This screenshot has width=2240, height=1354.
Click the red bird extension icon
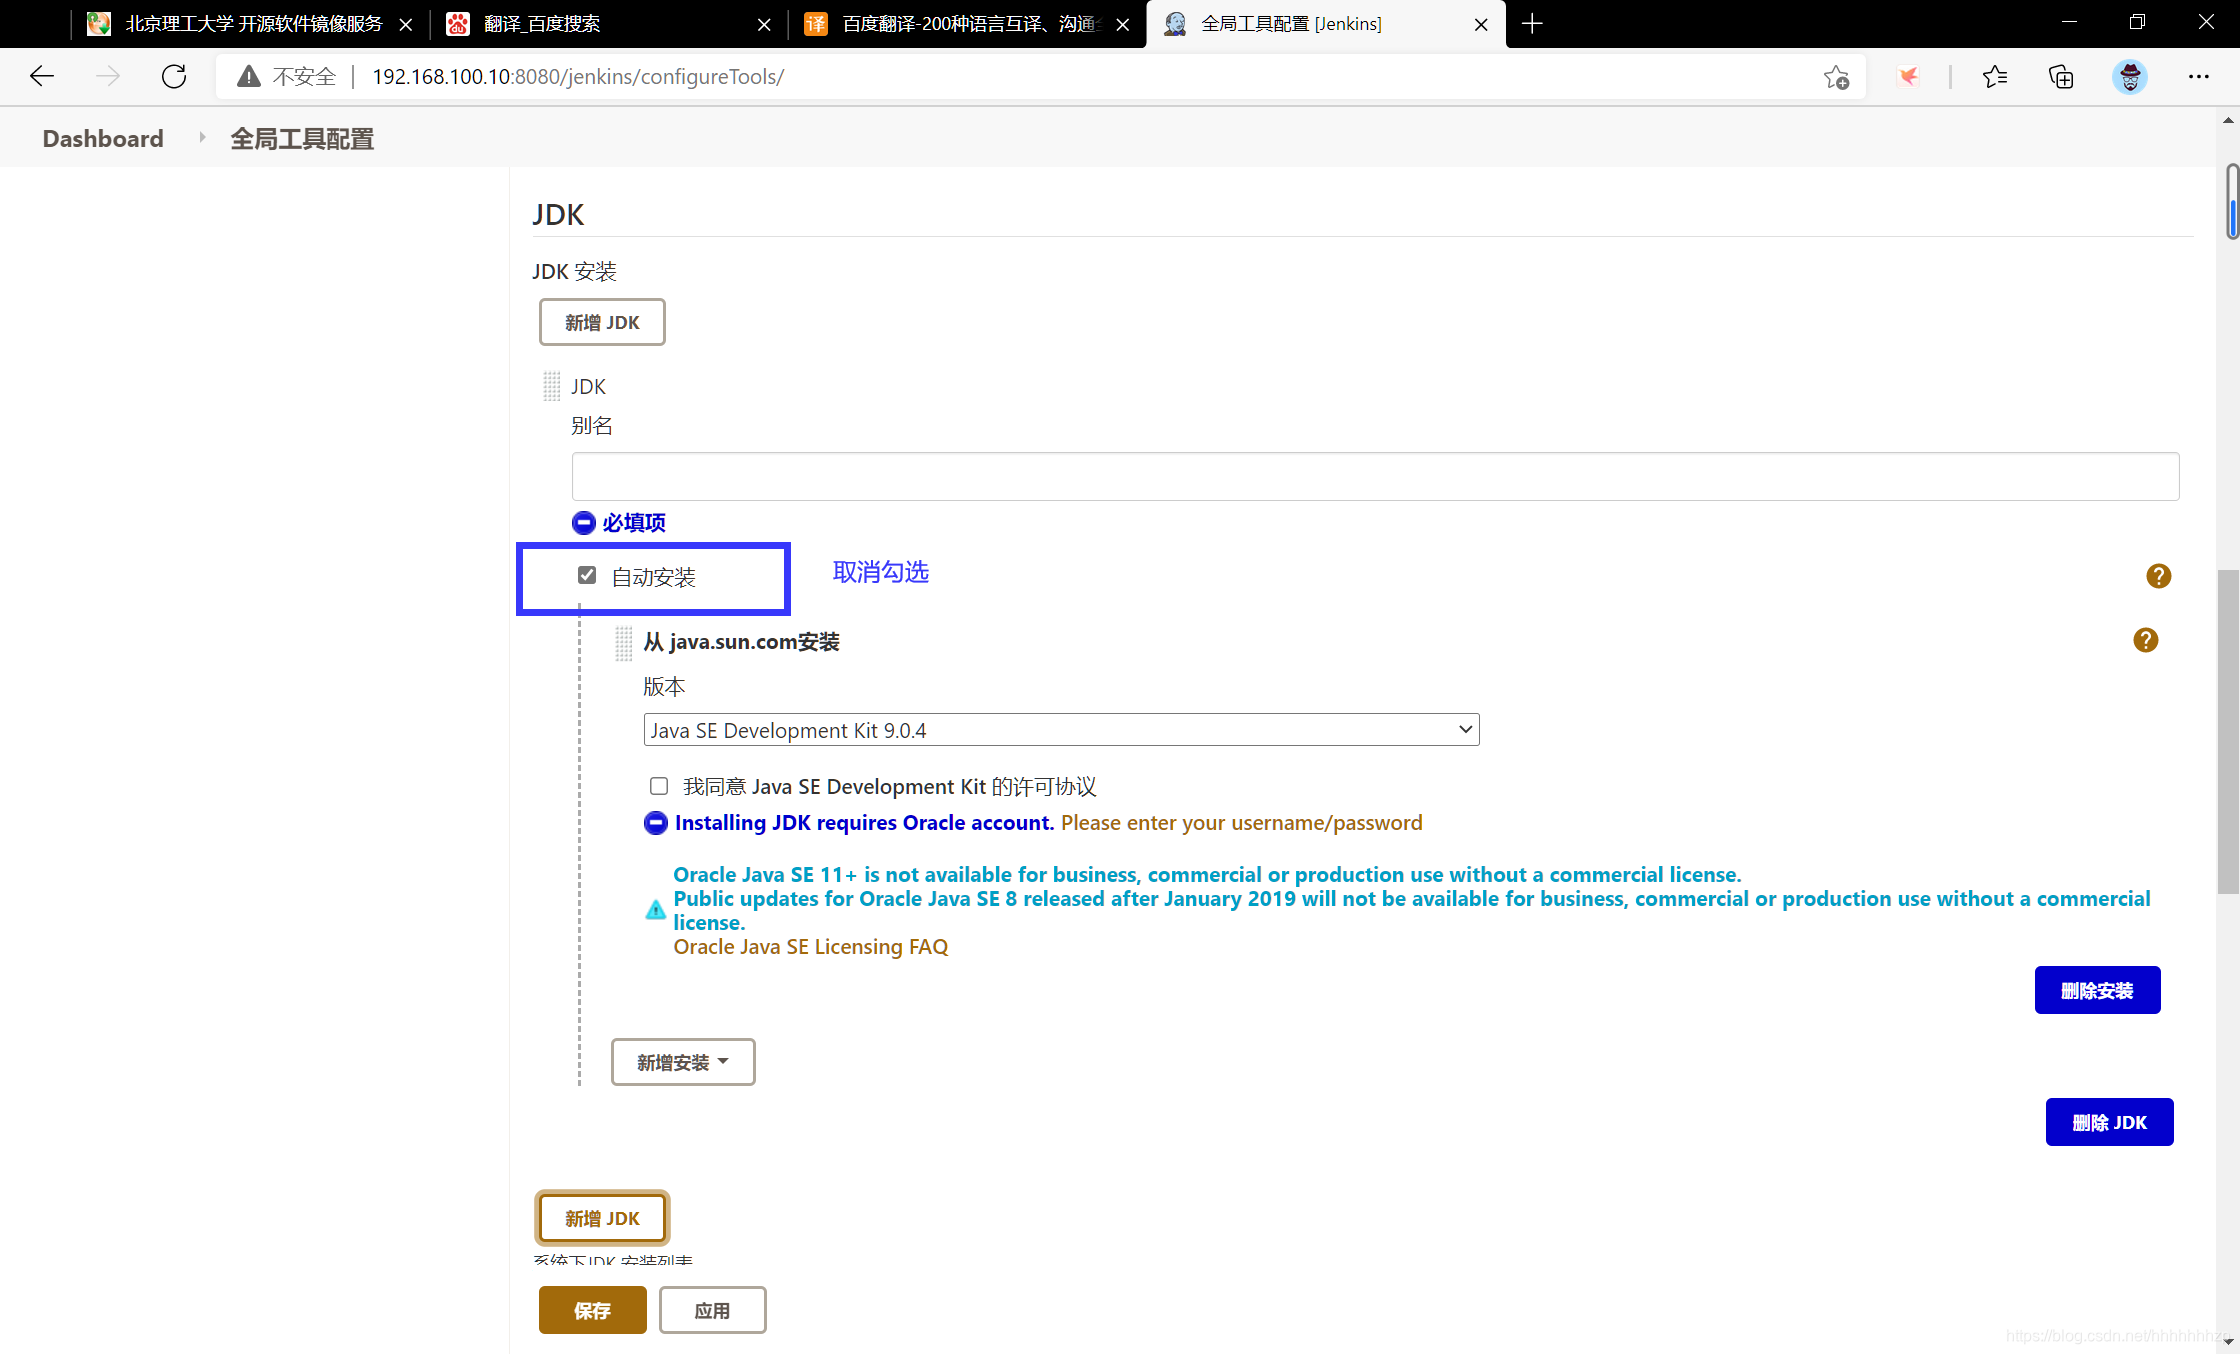1909,77
